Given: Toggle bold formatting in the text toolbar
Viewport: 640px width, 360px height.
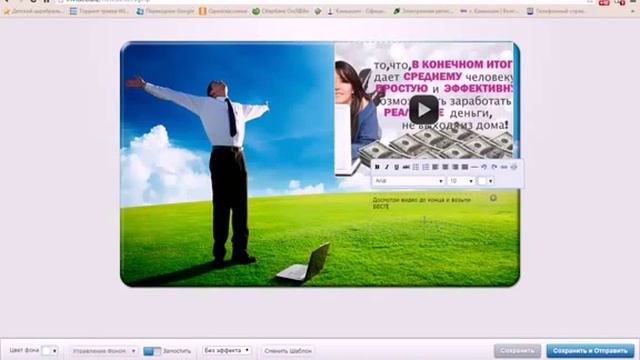Looking at the screenshot, I should (377, 167).
